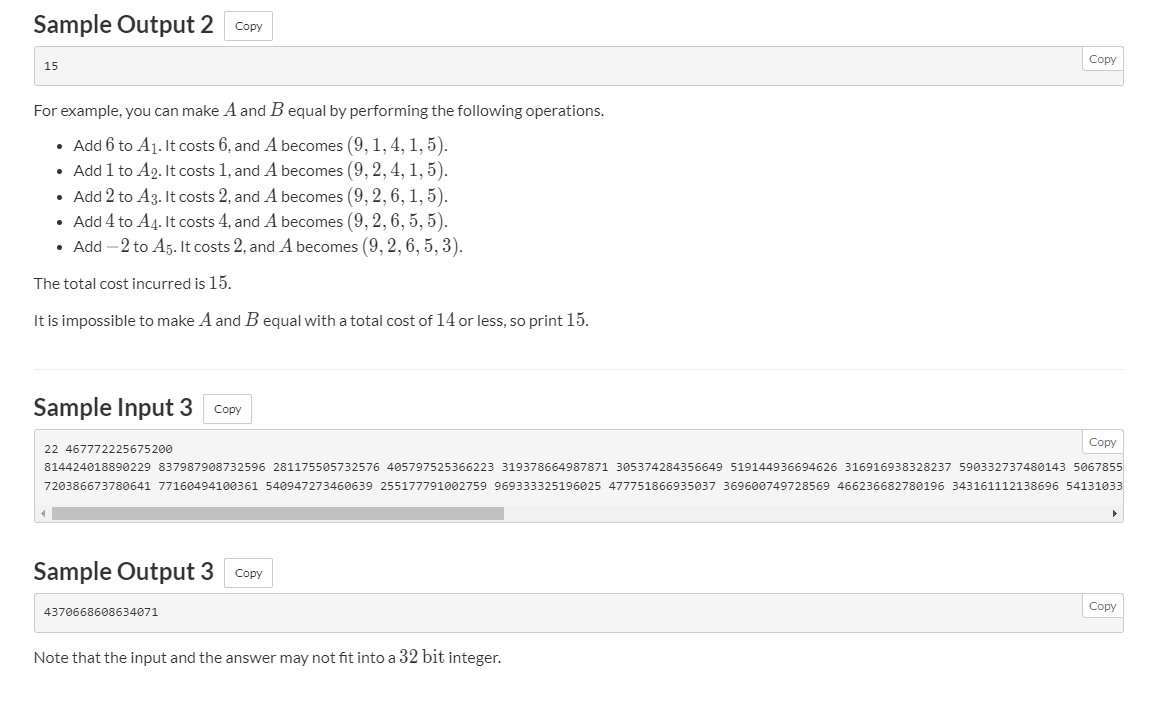Click the sentence "The total cost incurred is 15"
Viewport: 1160px width, 702px height.
(x=132, y=283)
